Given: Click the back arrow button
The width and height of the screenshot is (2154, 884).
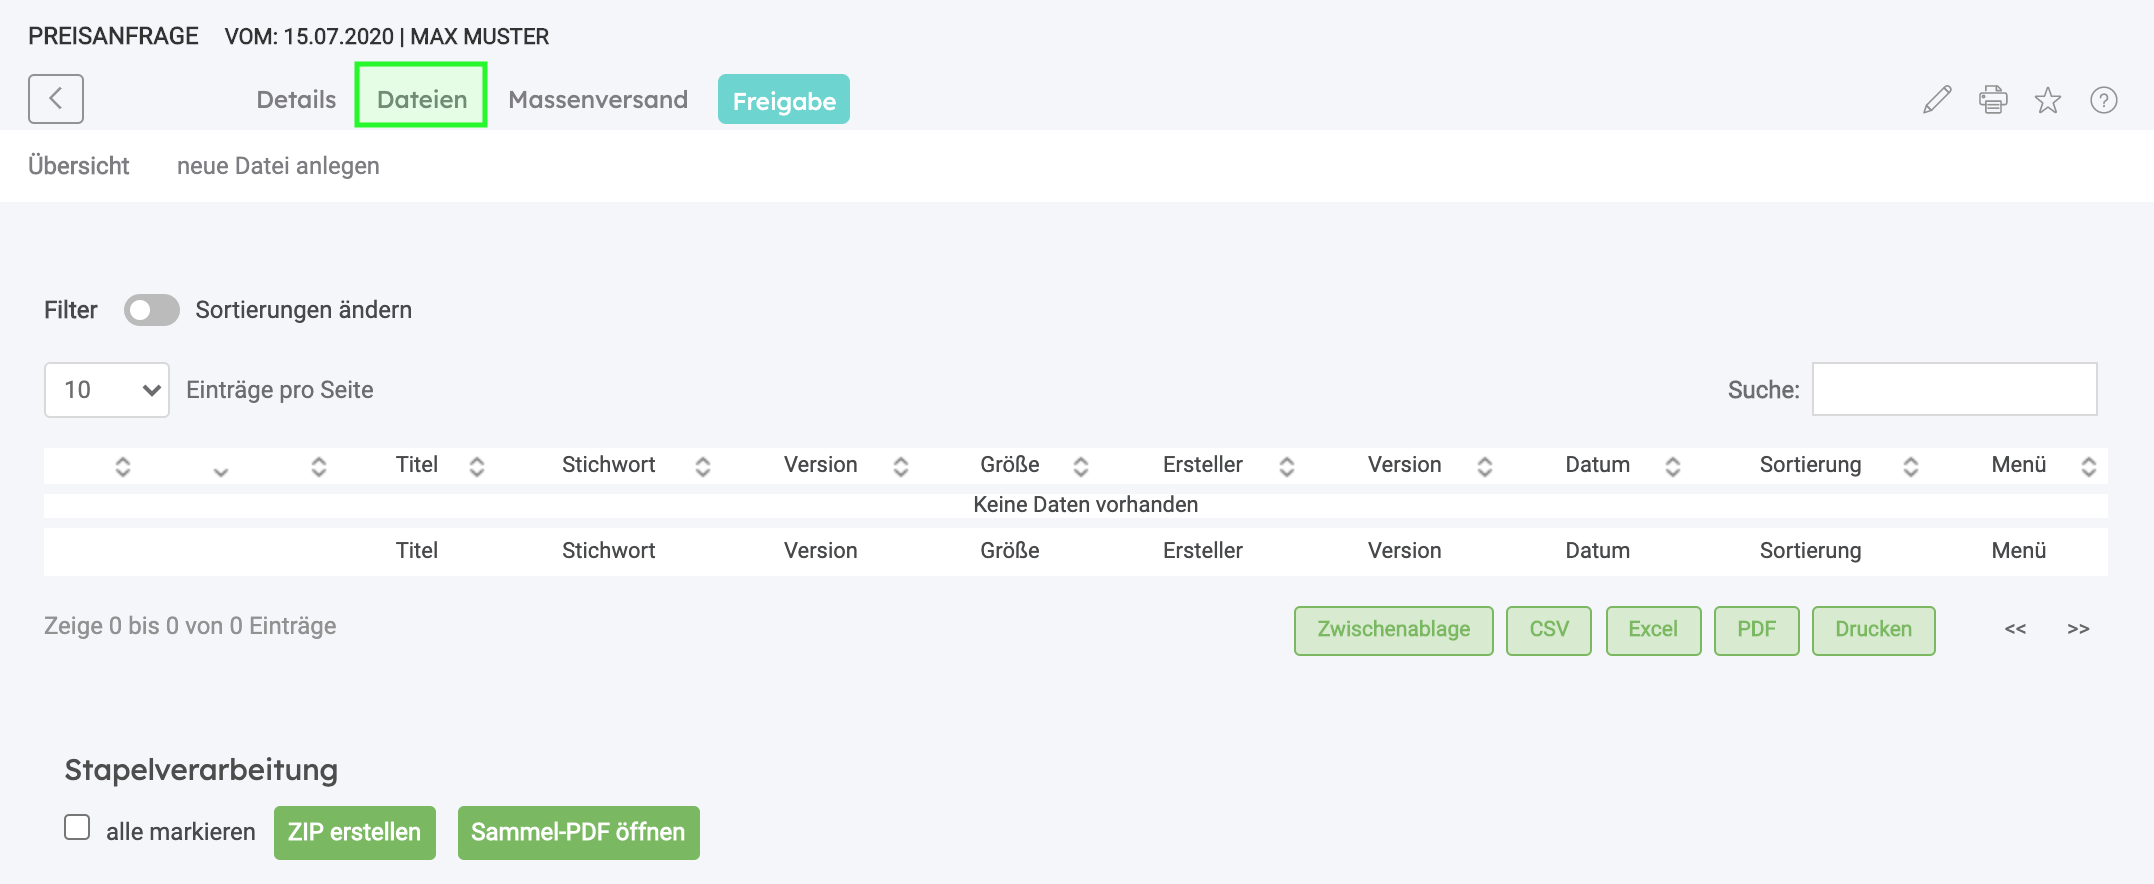Looking at the screenshot, I should 56,99.
